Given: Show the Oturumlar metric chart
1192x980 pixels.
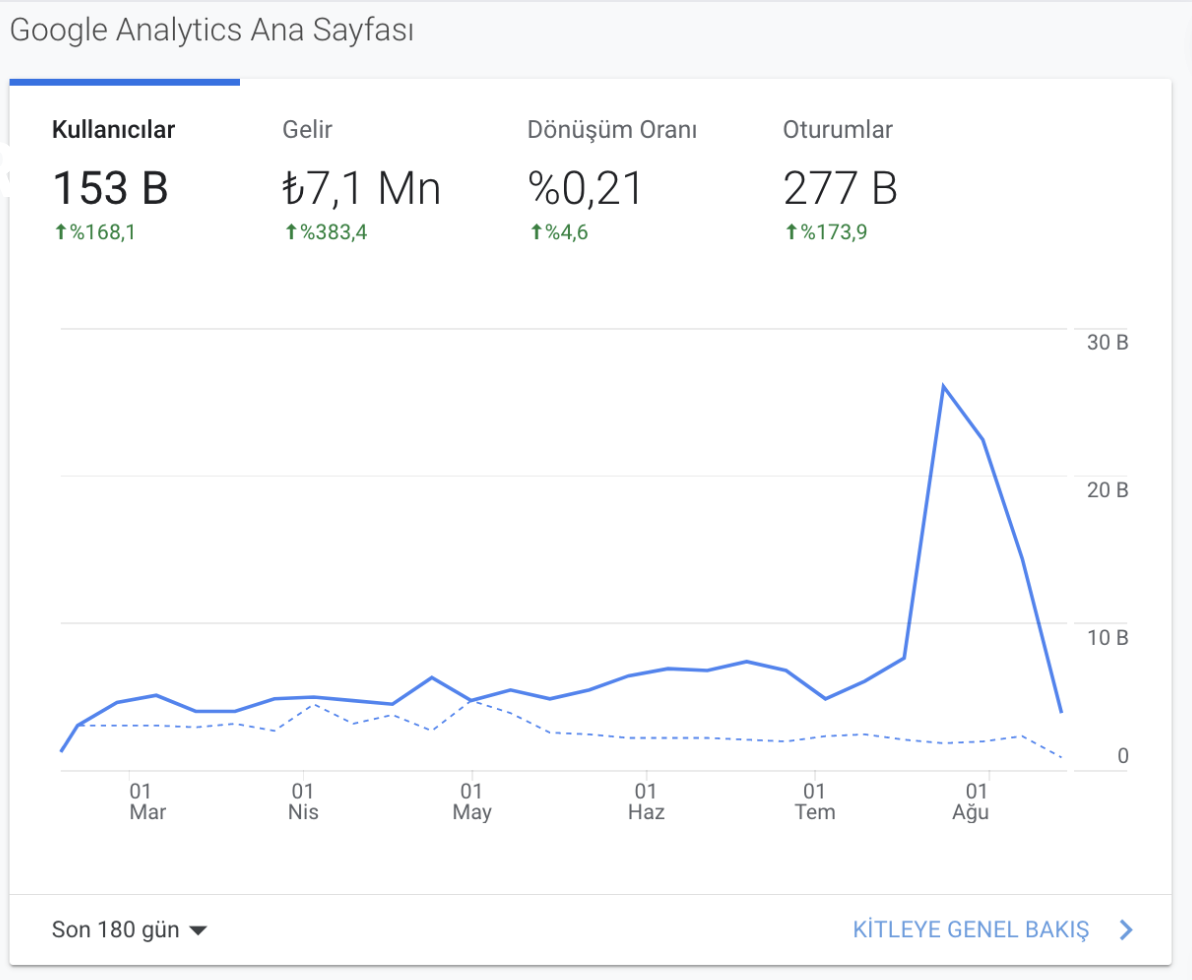Looking at the screenshot, I should pos(837,130).
